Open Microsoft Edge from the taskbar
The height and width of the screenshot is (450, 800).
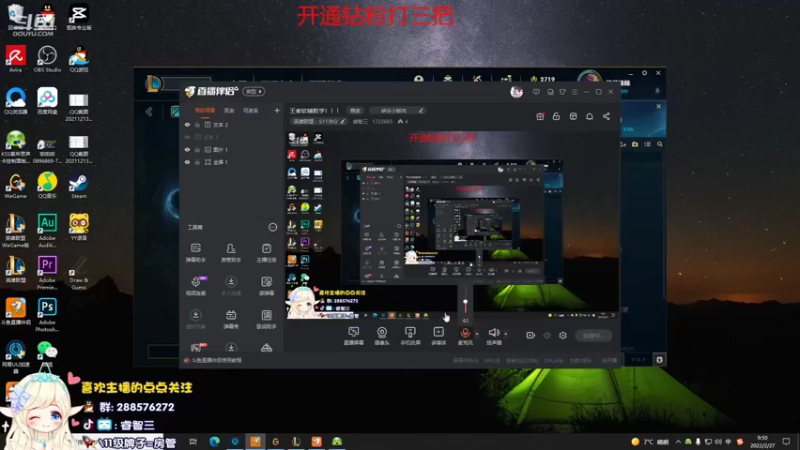pos(214,441)
